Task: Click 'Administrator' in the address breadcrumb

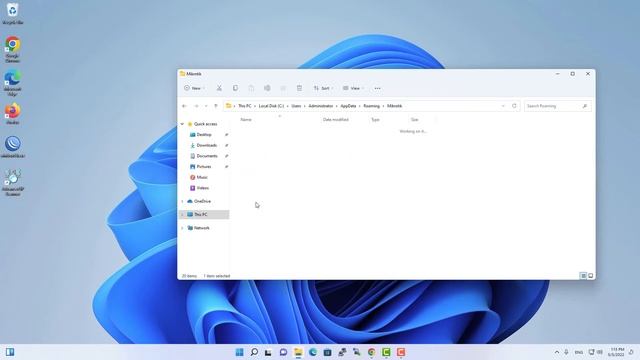Action: pyautogui.click(x=320, y=106)
